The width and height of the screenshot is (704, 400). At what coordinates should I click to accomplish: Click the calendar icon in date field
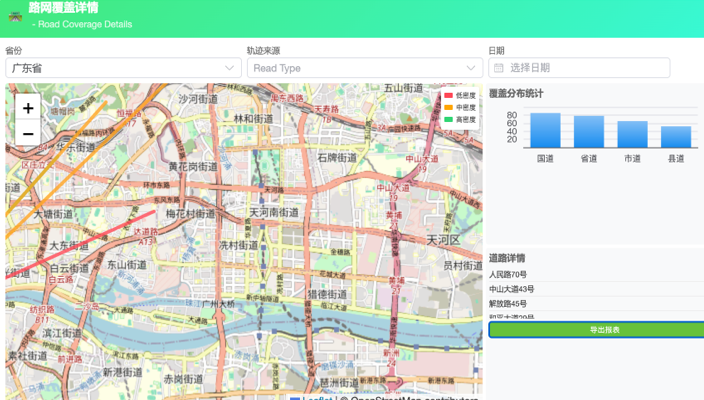[499, 68]
